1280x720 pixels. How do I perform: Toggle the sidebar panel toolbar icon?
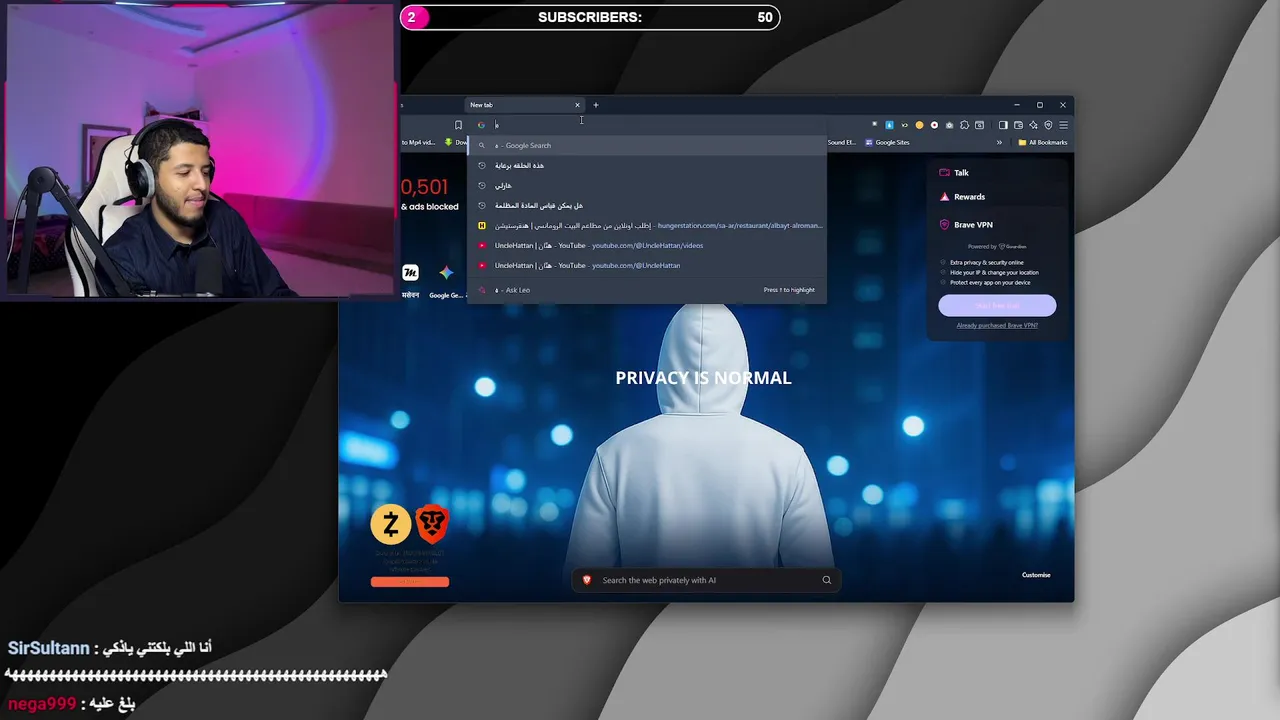[1004, 125]
